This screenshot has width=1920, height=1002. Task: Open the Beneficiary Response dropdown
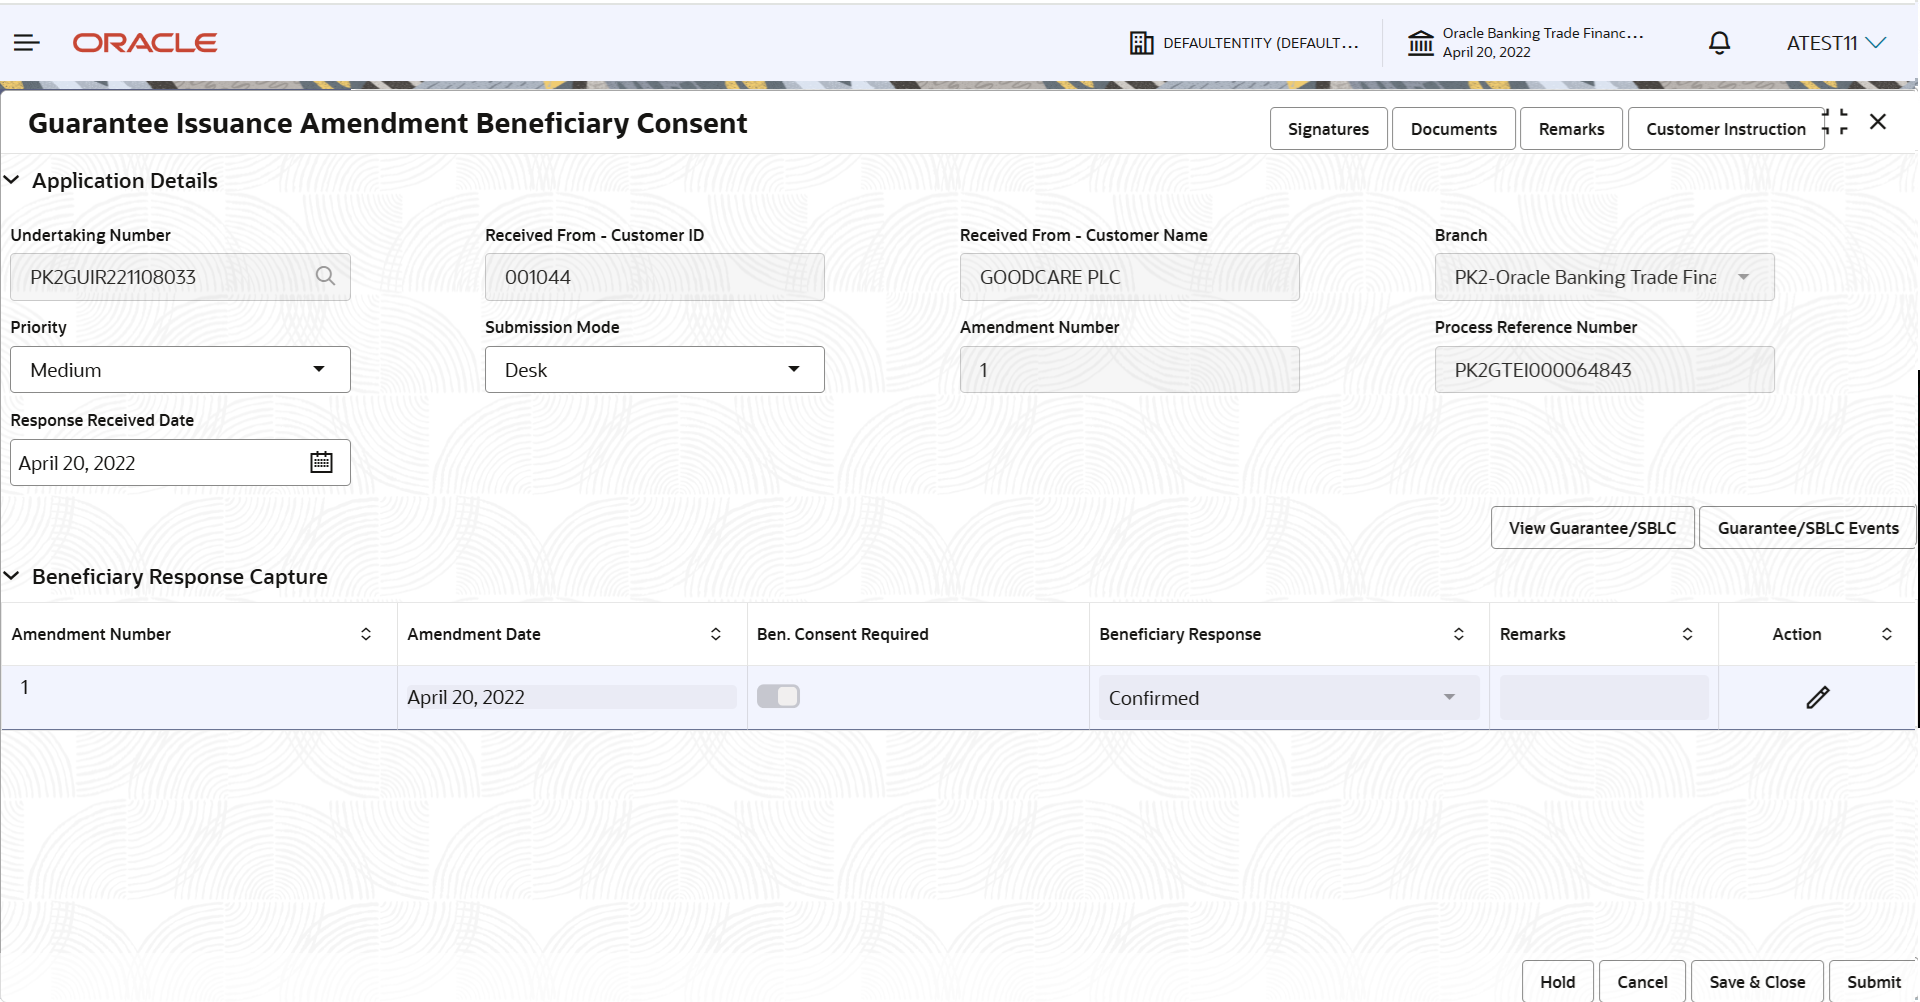[x=1289, y=697]
